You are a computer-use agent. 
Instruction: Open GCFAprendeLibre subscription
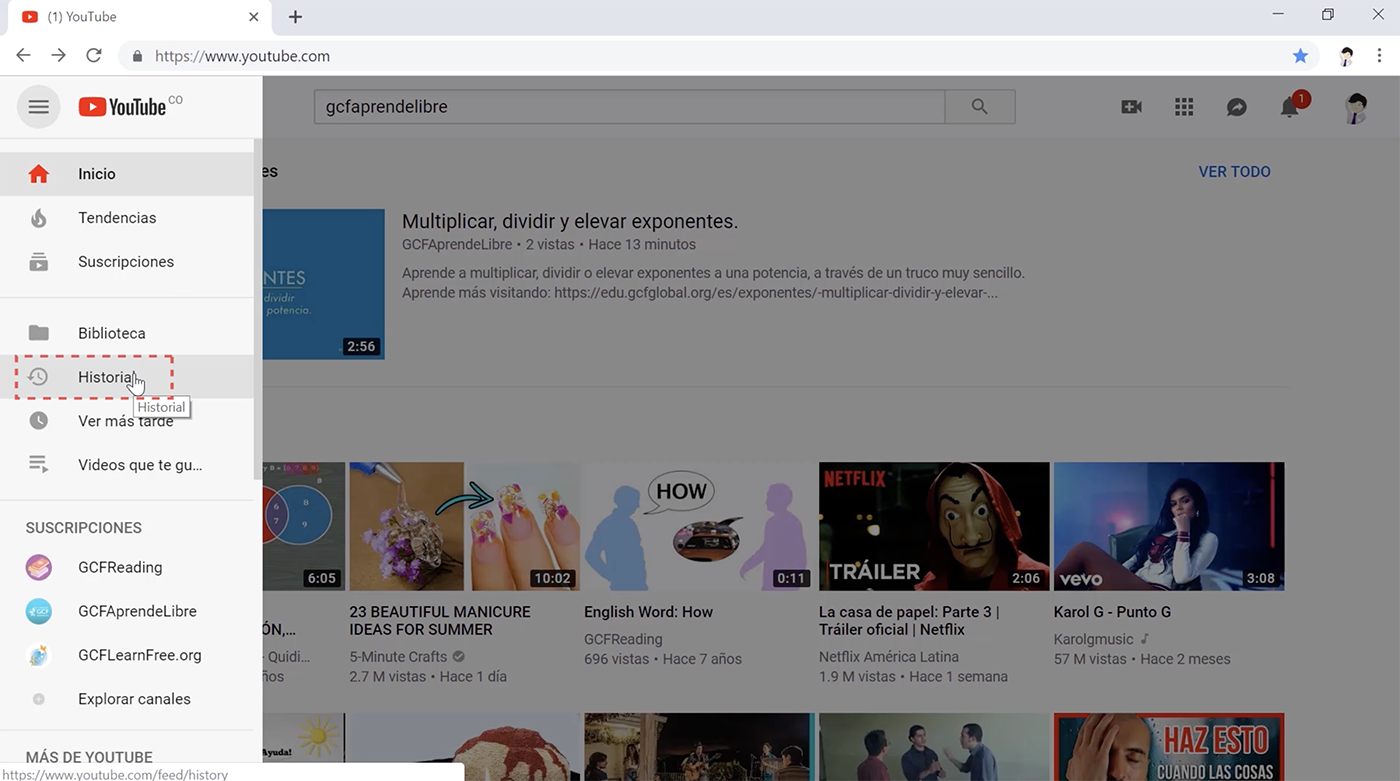pyautogui.click(x=127, y=611)
